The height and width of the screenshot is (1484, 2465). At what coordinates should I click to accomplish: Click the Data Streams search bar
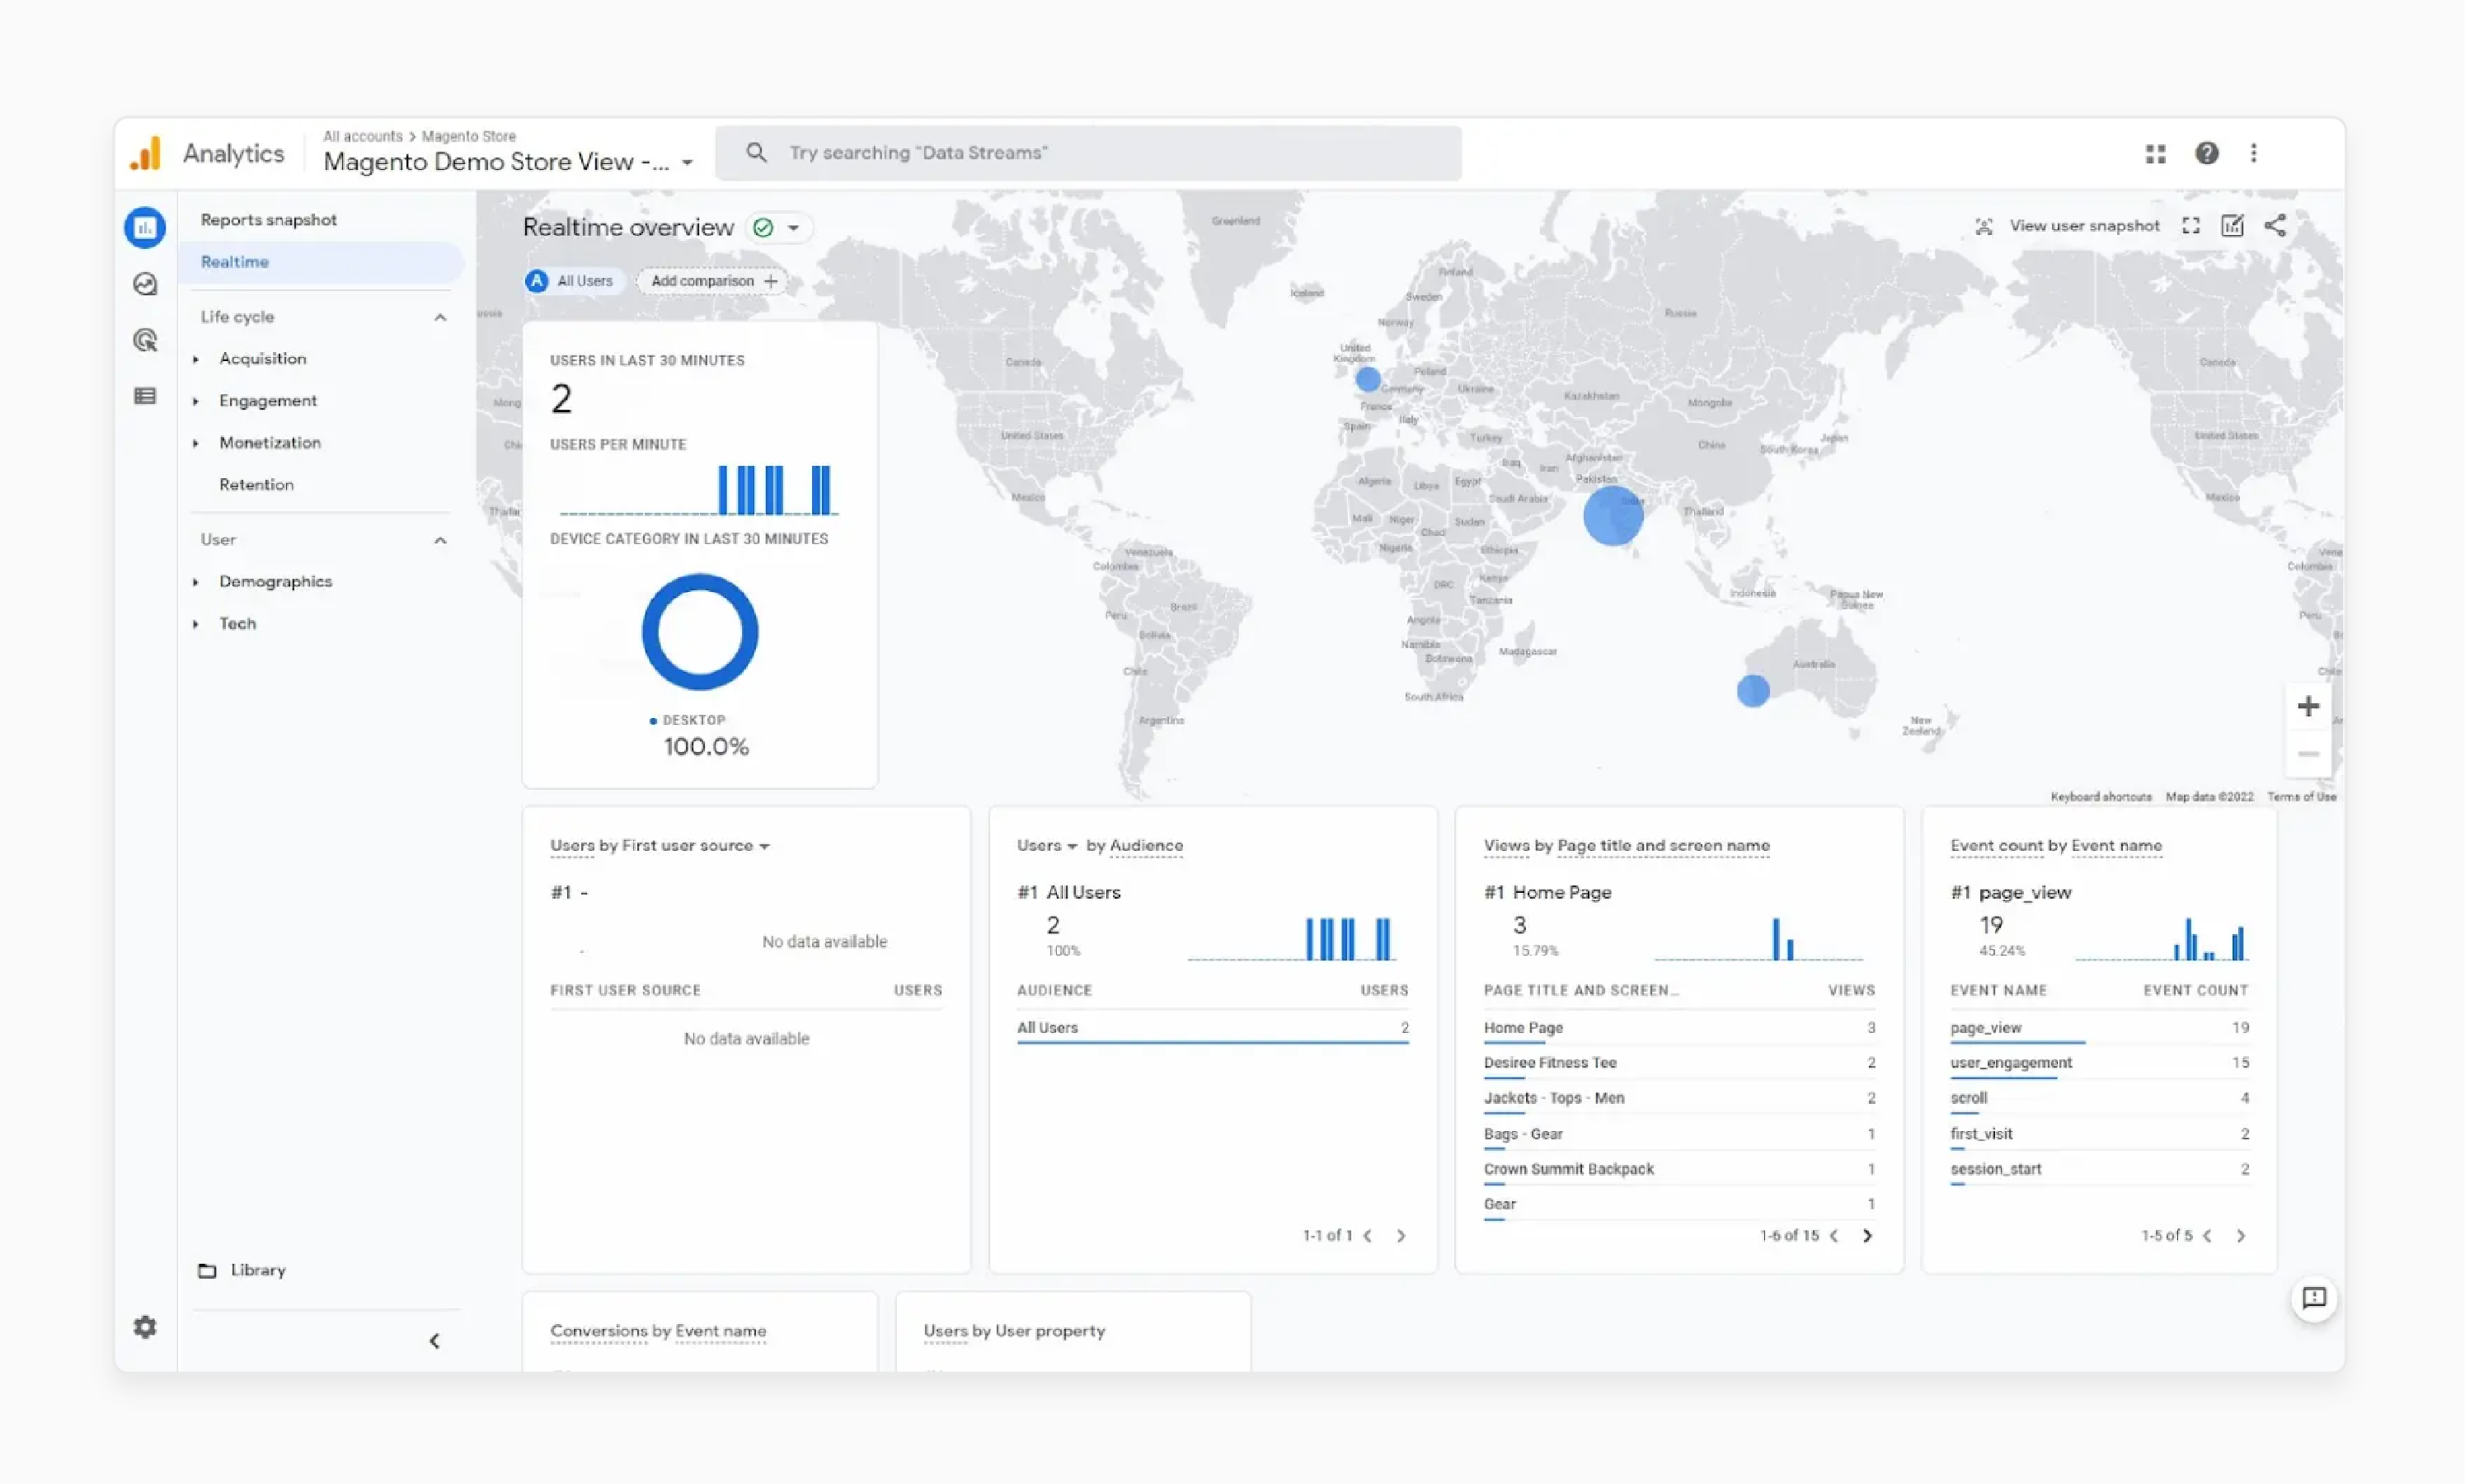[1089, 152]
